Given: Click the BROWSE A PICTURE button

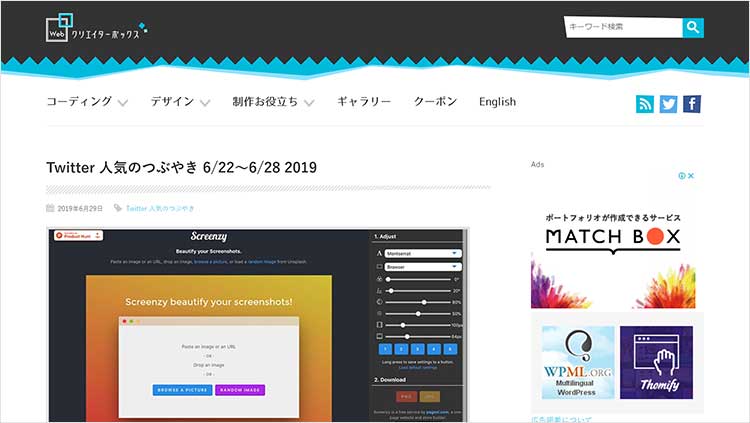Looking at the screenshot, I should (182, 390).
